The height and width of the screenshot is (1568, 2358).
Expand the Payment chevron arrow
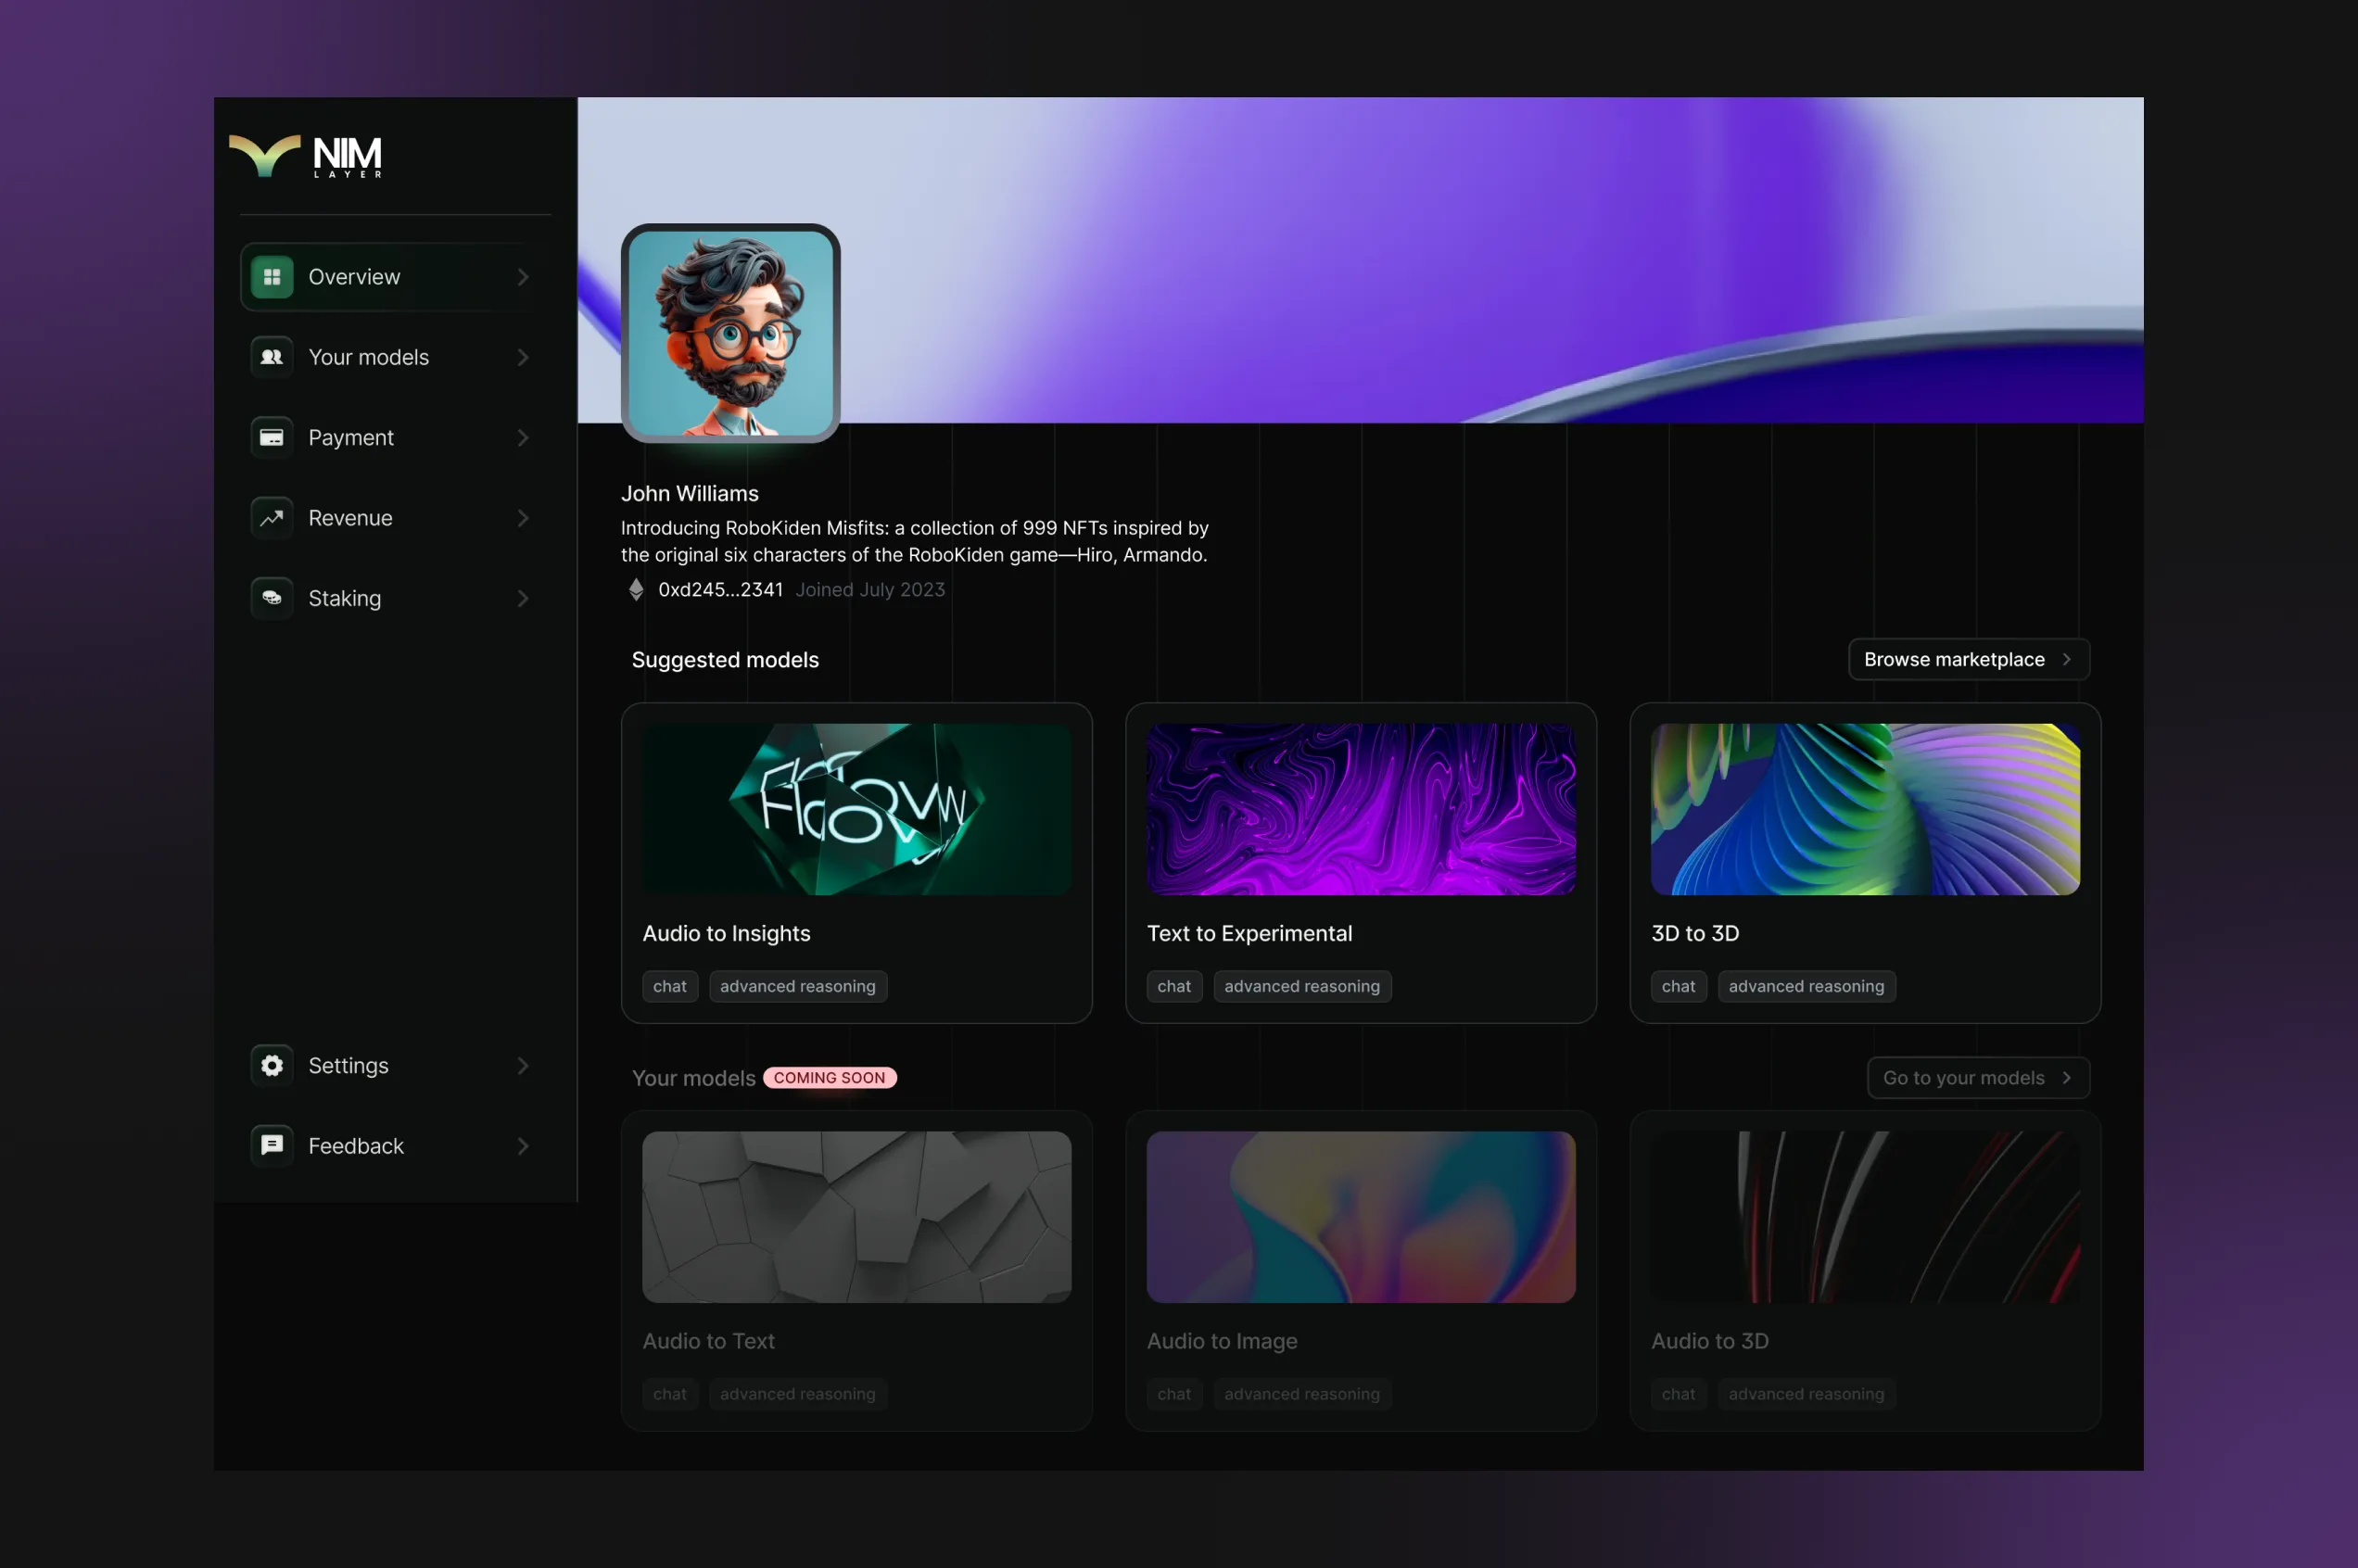[523, 438]
